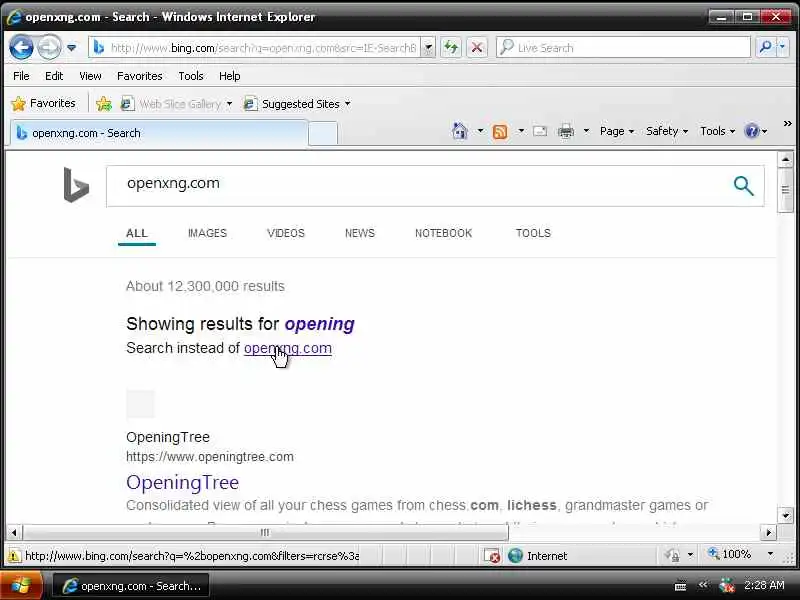Open the File menu
800x600 pixels.
point(21,76)
